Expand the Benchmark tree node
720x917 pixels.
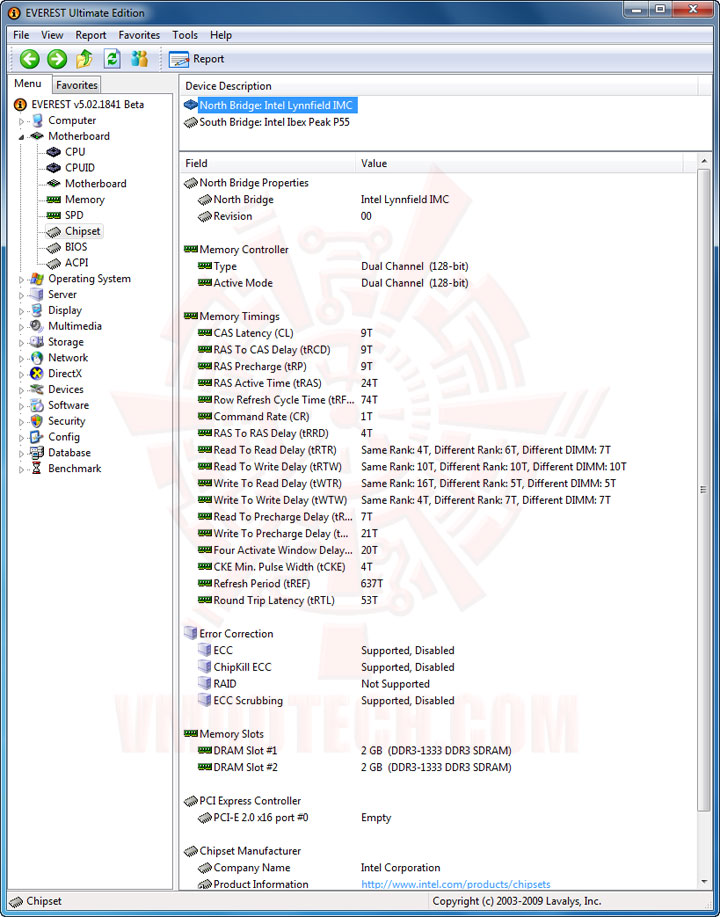22,469
